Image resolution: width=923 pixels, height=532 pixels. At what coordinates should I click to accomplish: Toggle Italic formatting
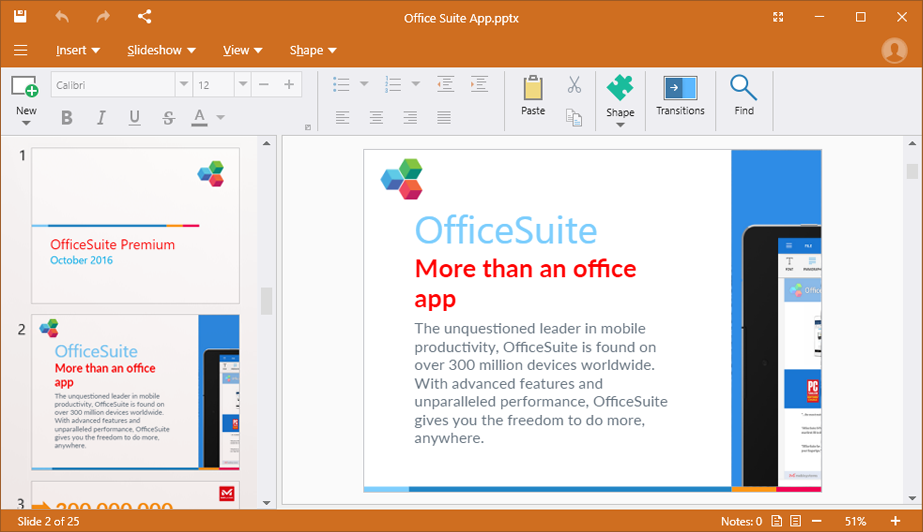(x=101, y=118)
